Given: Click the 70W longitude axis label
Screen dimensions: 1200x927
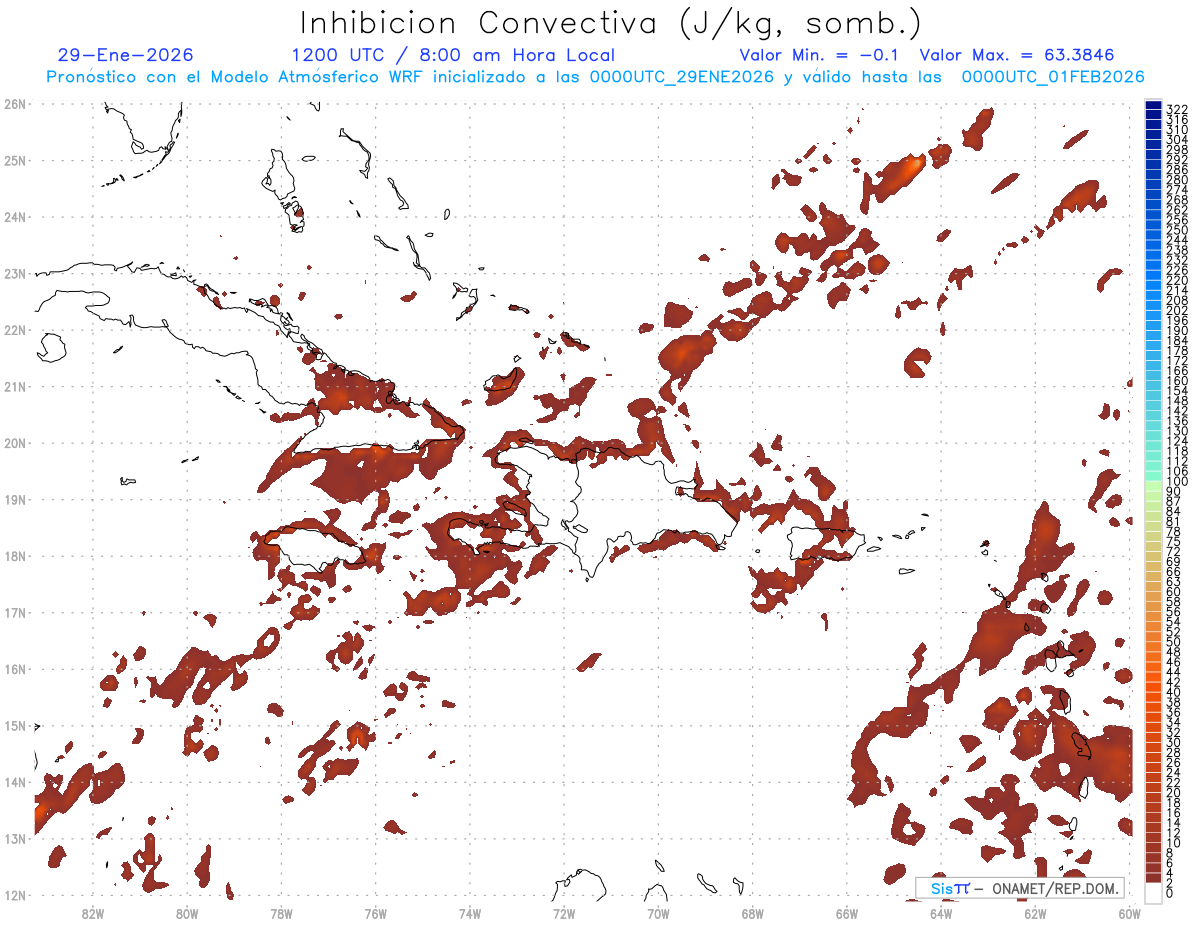Looking at the screenshot, I should pyautogui.click(x=658, y=913).
